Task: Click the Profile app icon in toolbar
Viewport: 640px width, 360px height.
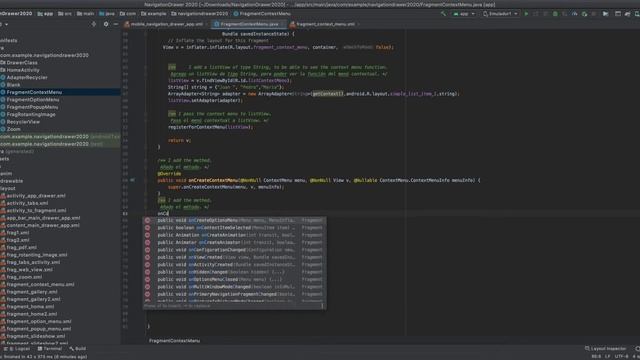Action: pyautogui.click(x=575, y=14)
